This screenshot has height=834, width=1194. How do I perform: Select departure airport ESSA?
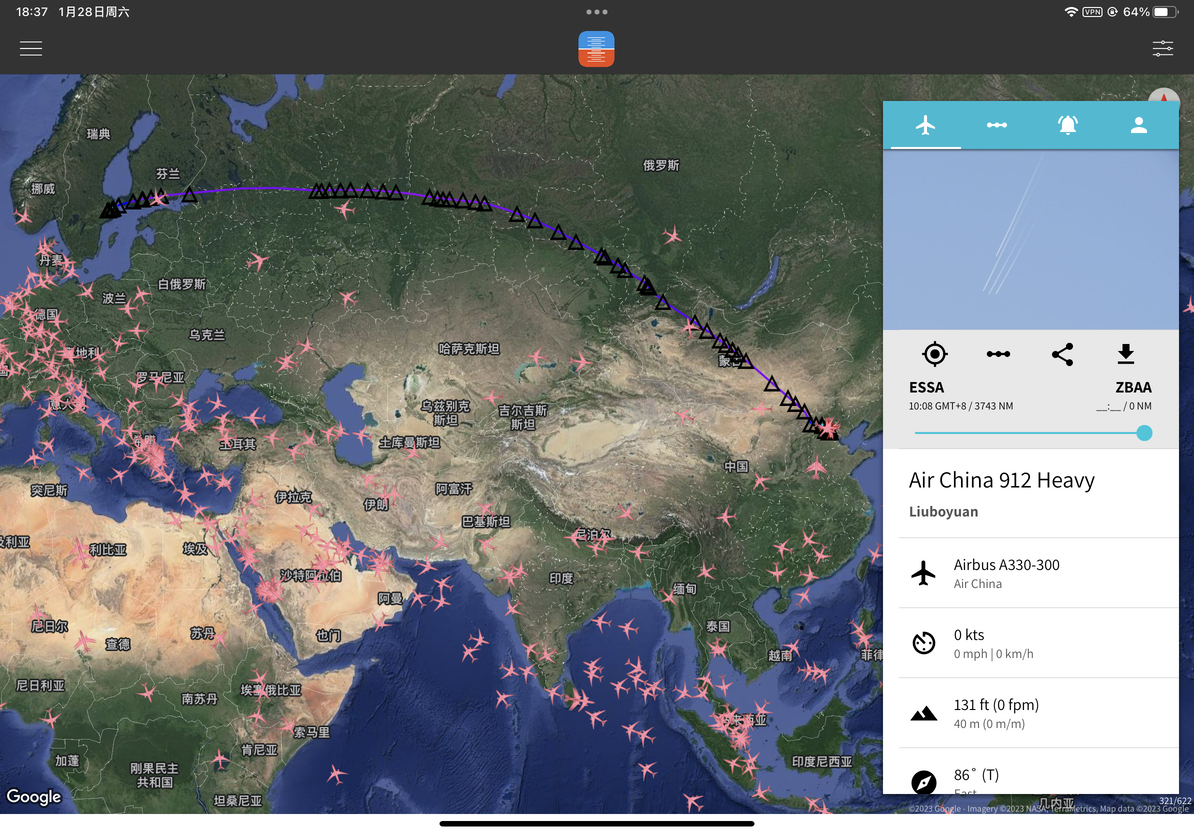point(926,388)
